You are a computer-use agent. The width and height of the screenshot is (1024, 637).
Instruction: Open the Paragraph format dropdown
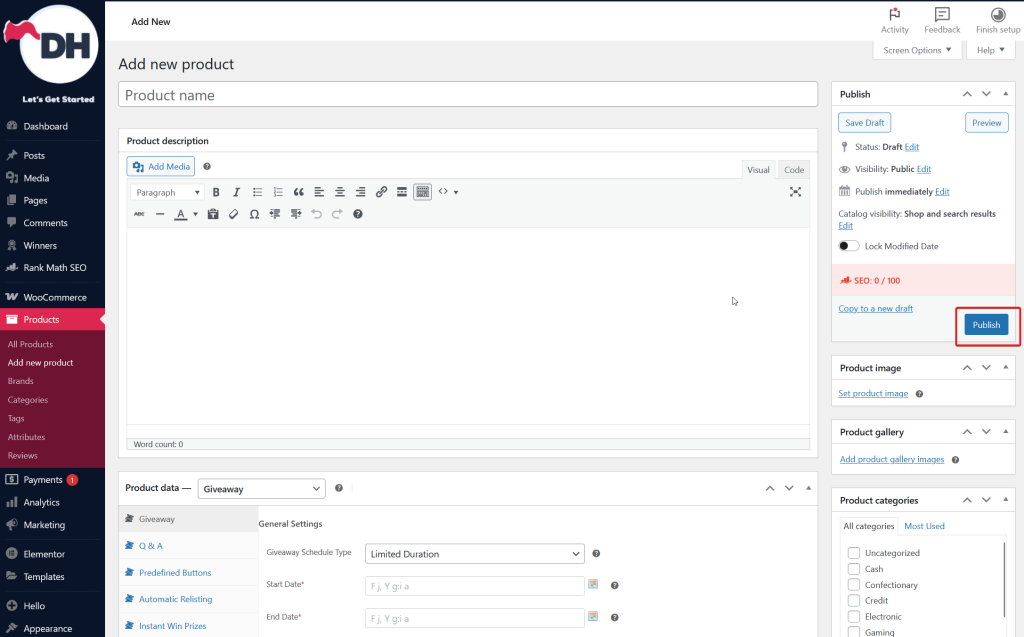tap(167, 192)
